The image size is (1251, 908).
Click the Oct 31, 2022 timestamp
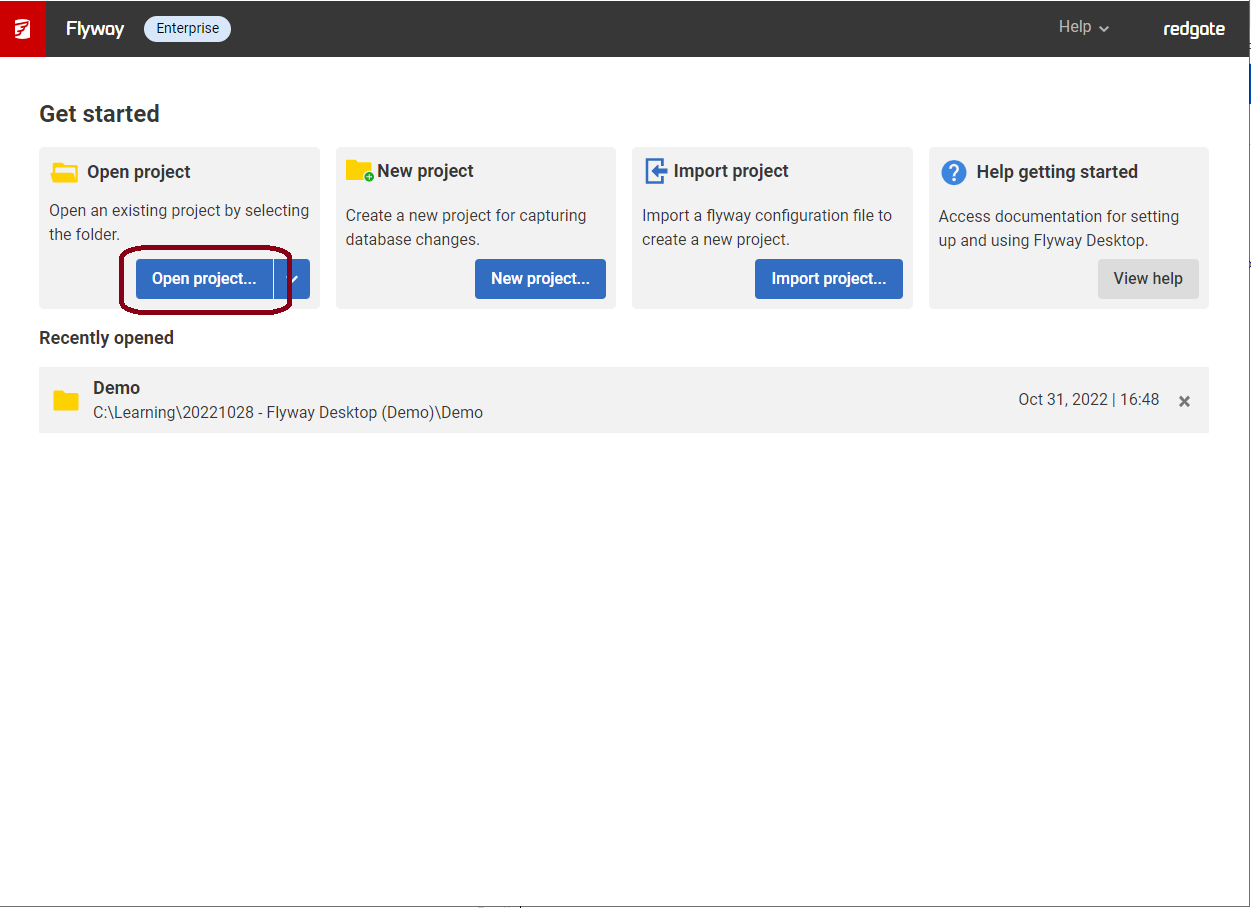pos(1089,400)
